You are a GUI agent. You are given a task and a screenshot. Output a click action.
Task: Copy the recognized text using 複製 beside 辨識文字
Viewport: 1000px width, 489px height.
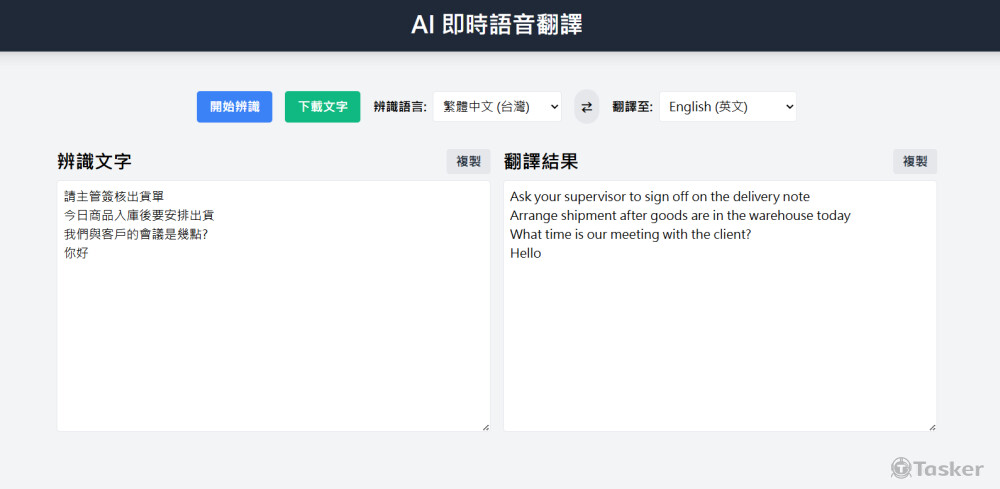[x=468, y=161]
